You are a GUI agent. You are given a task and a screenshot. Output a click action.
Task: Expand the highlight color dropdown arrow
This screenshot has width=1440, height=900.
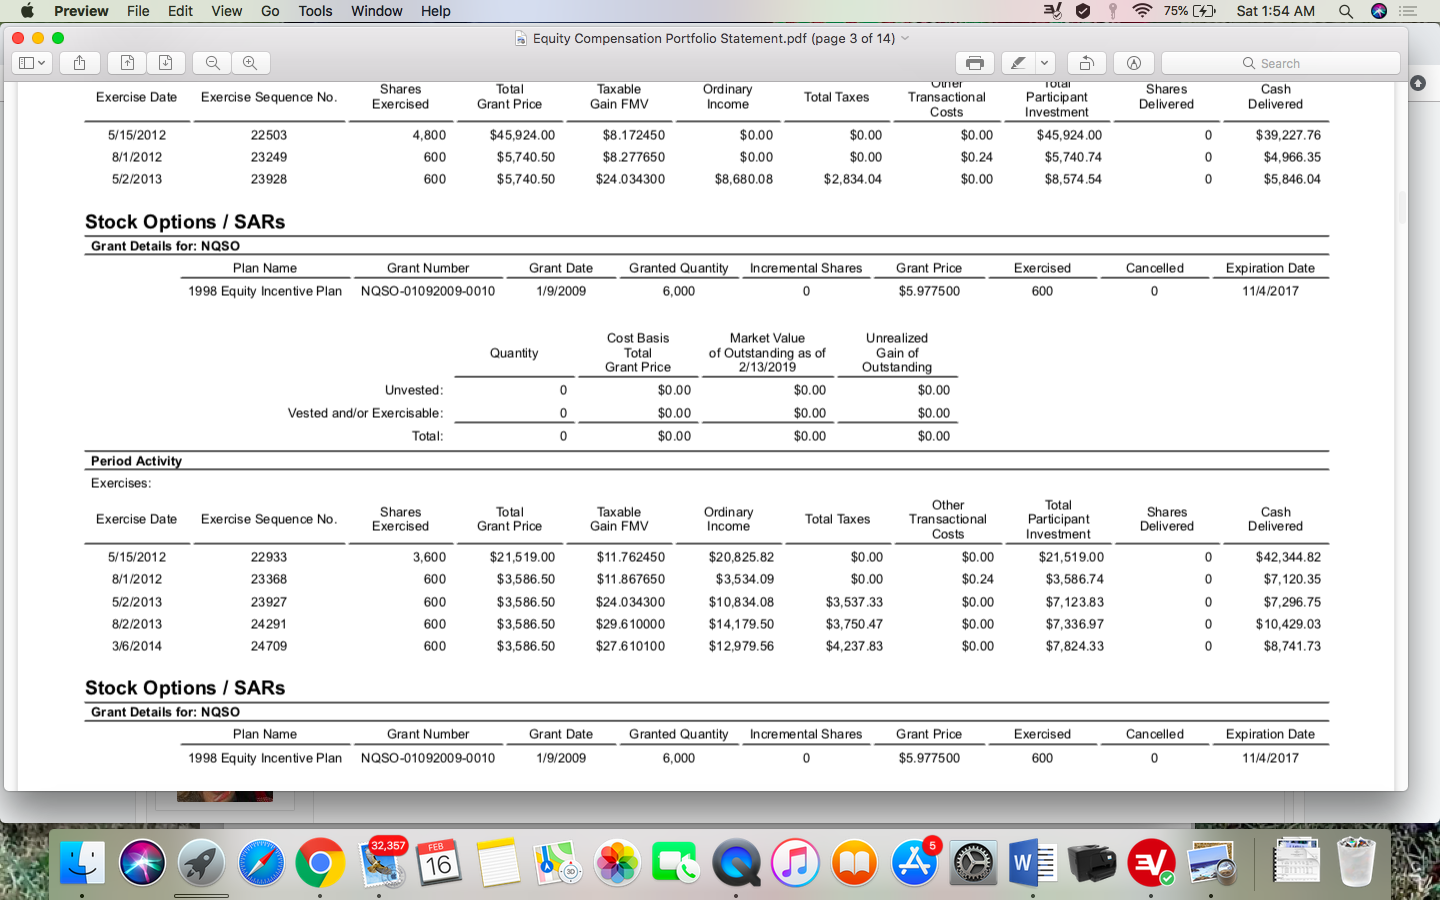pyautogui.click(x=1045, y=63)
